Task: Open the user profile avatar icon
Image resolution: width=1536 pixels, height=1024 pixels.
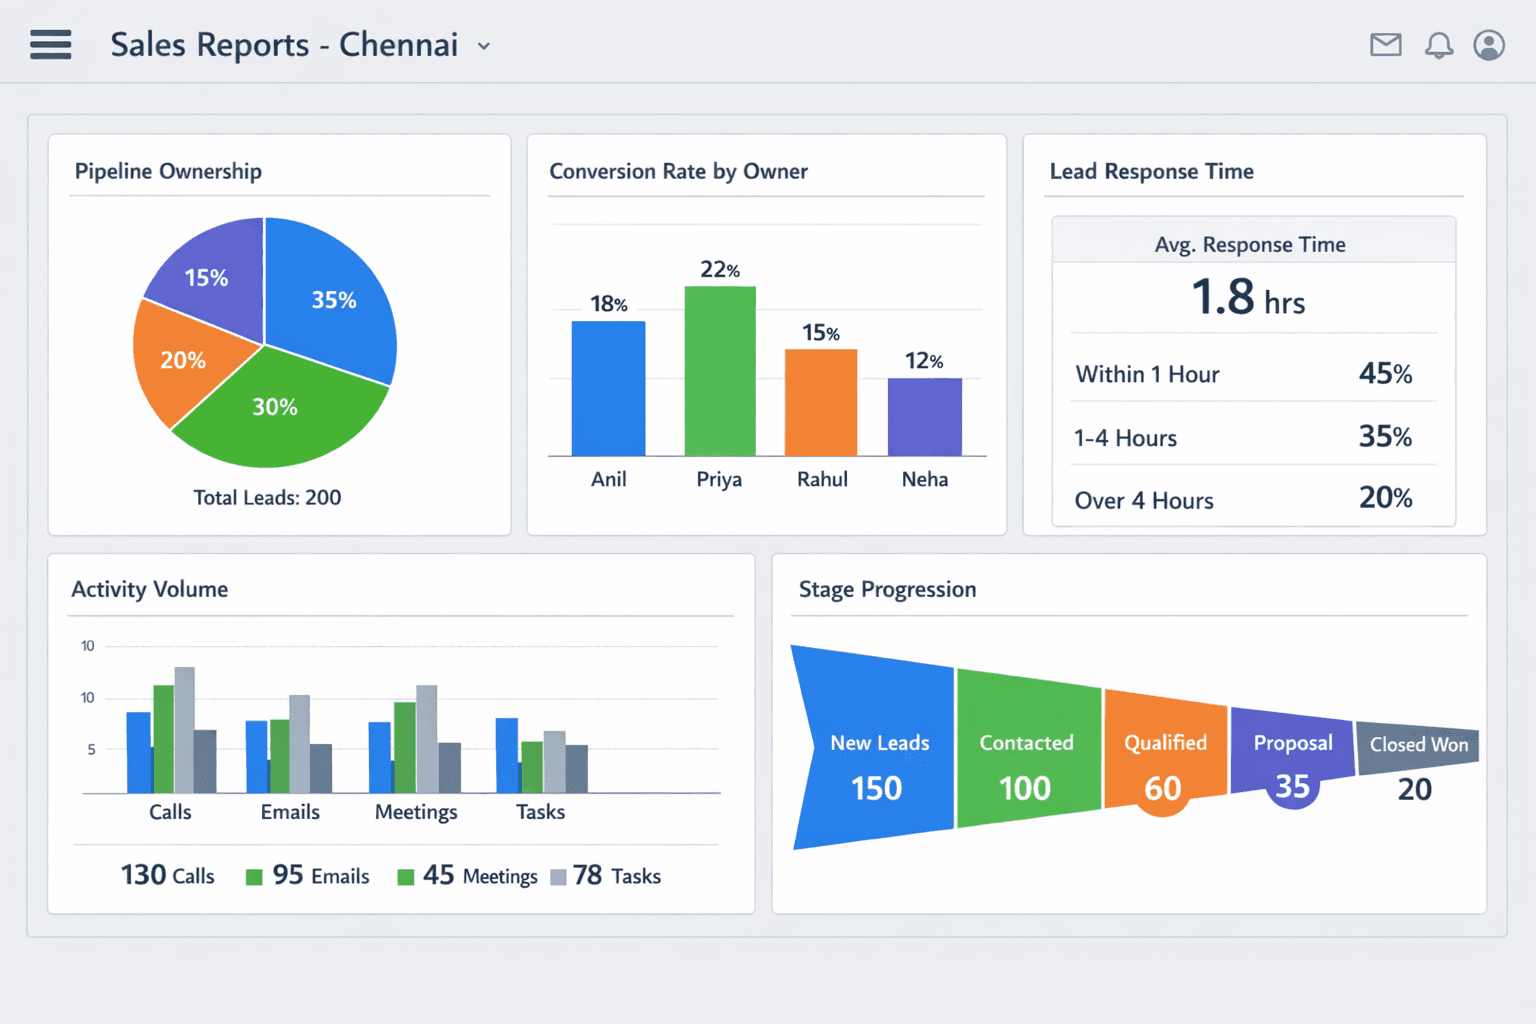Action: tap(1489, 45)
